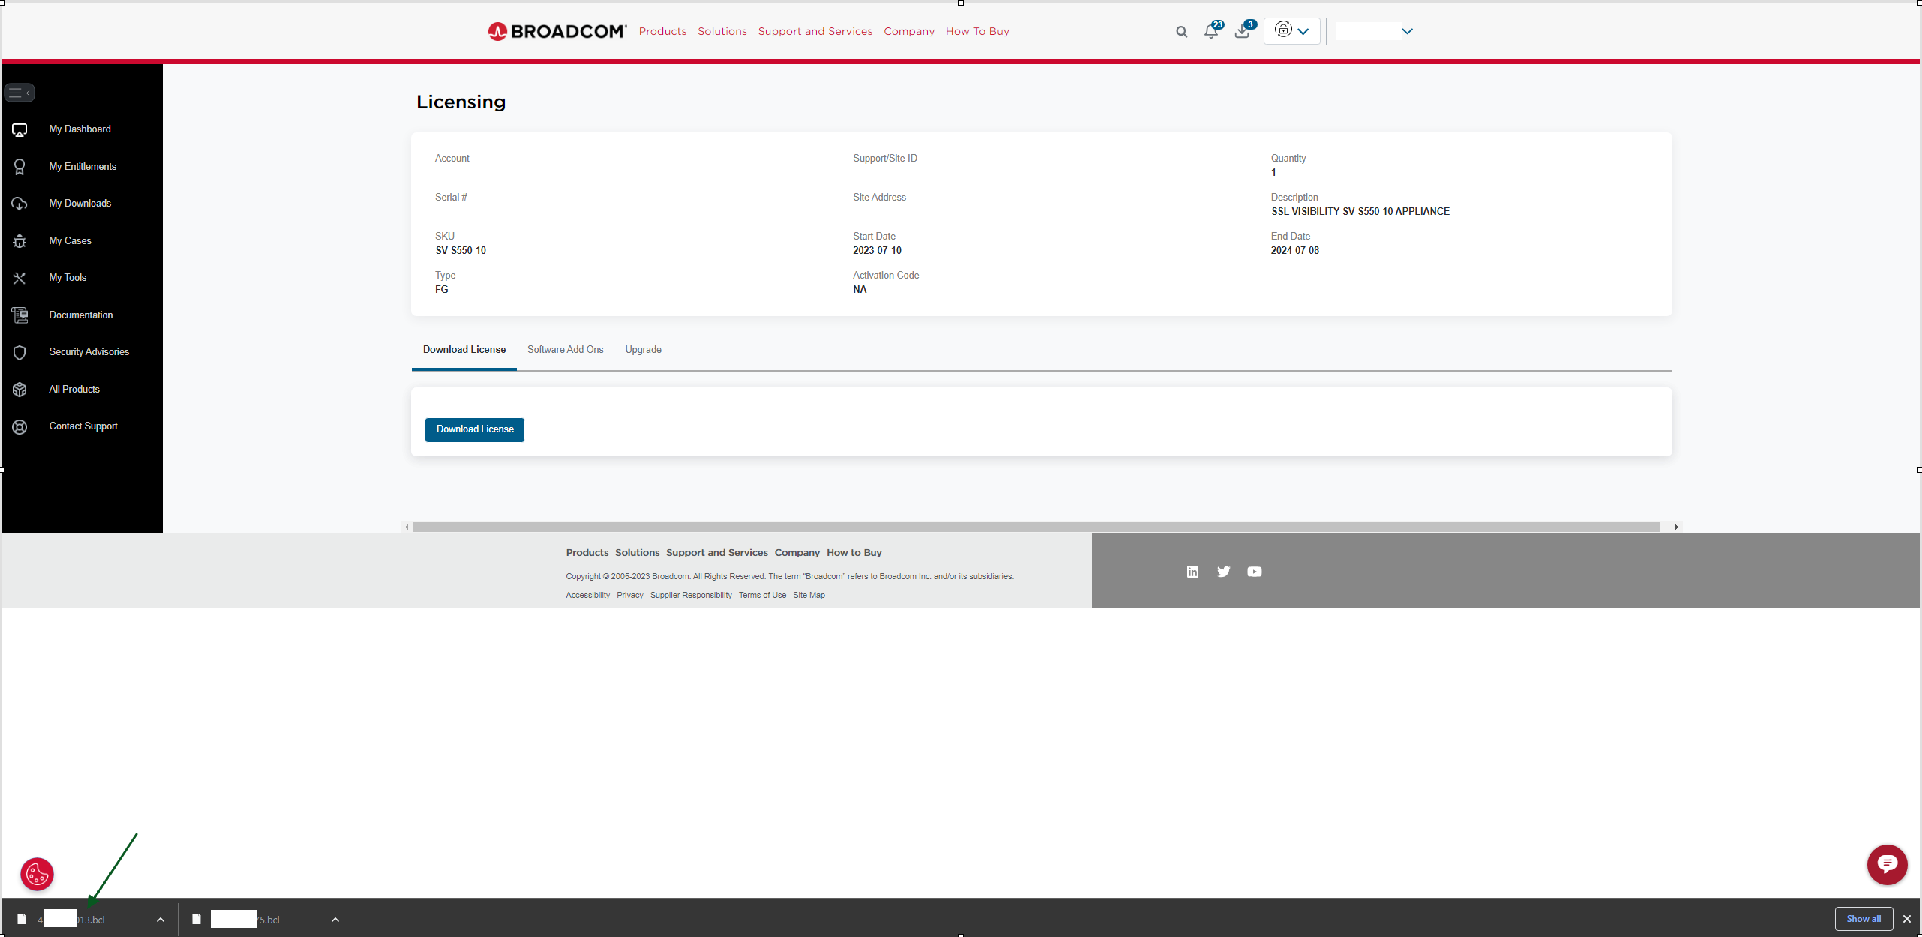Open the Supplier Responsibility footer link
The image size is (1922, 937).
(x=691, y=595)
